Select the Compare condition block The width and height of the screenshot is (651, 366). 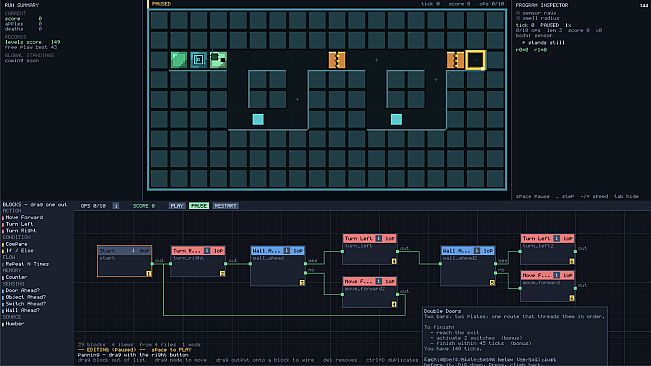[16, 244]
